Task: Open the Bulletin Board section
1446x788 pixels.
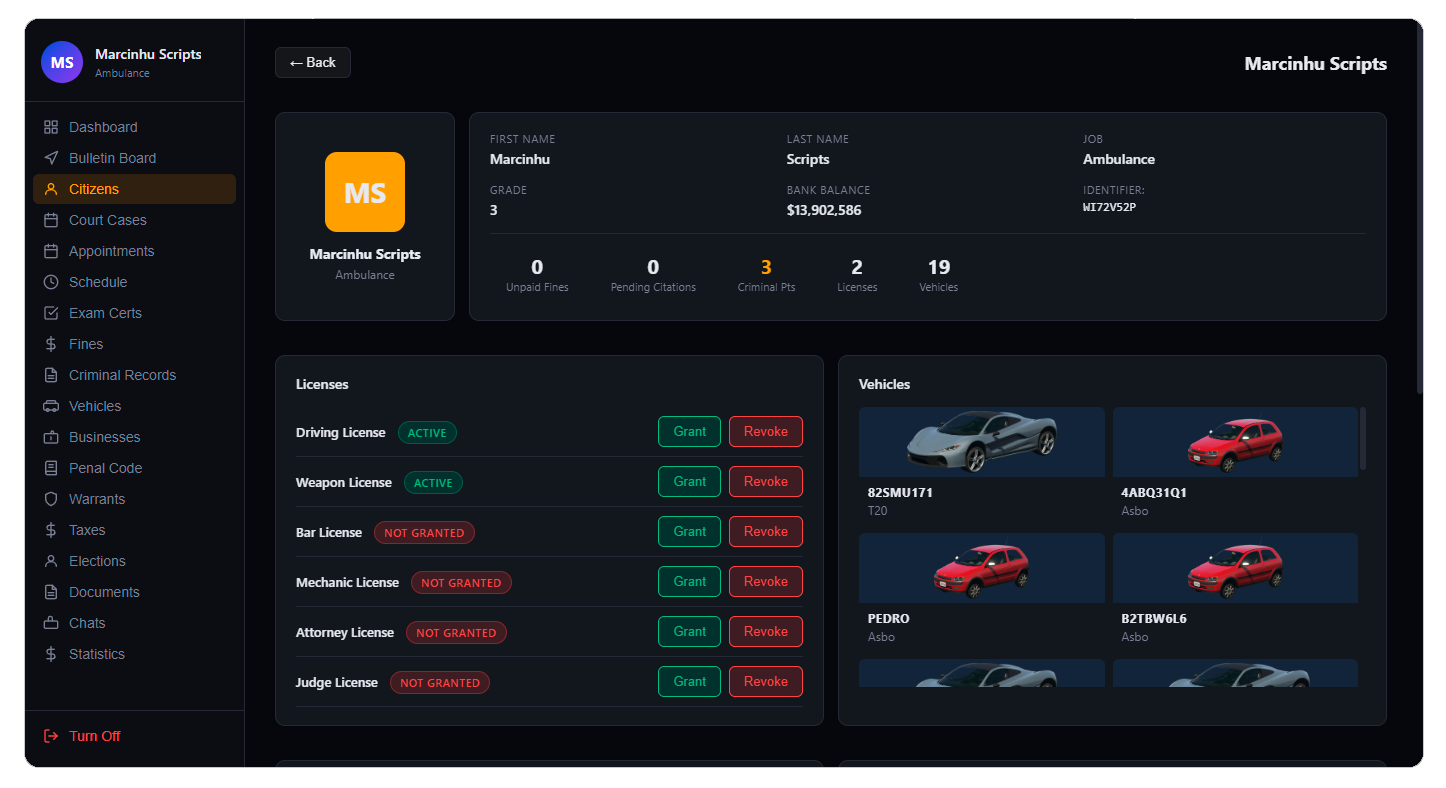Action: [x=134, y=158]
